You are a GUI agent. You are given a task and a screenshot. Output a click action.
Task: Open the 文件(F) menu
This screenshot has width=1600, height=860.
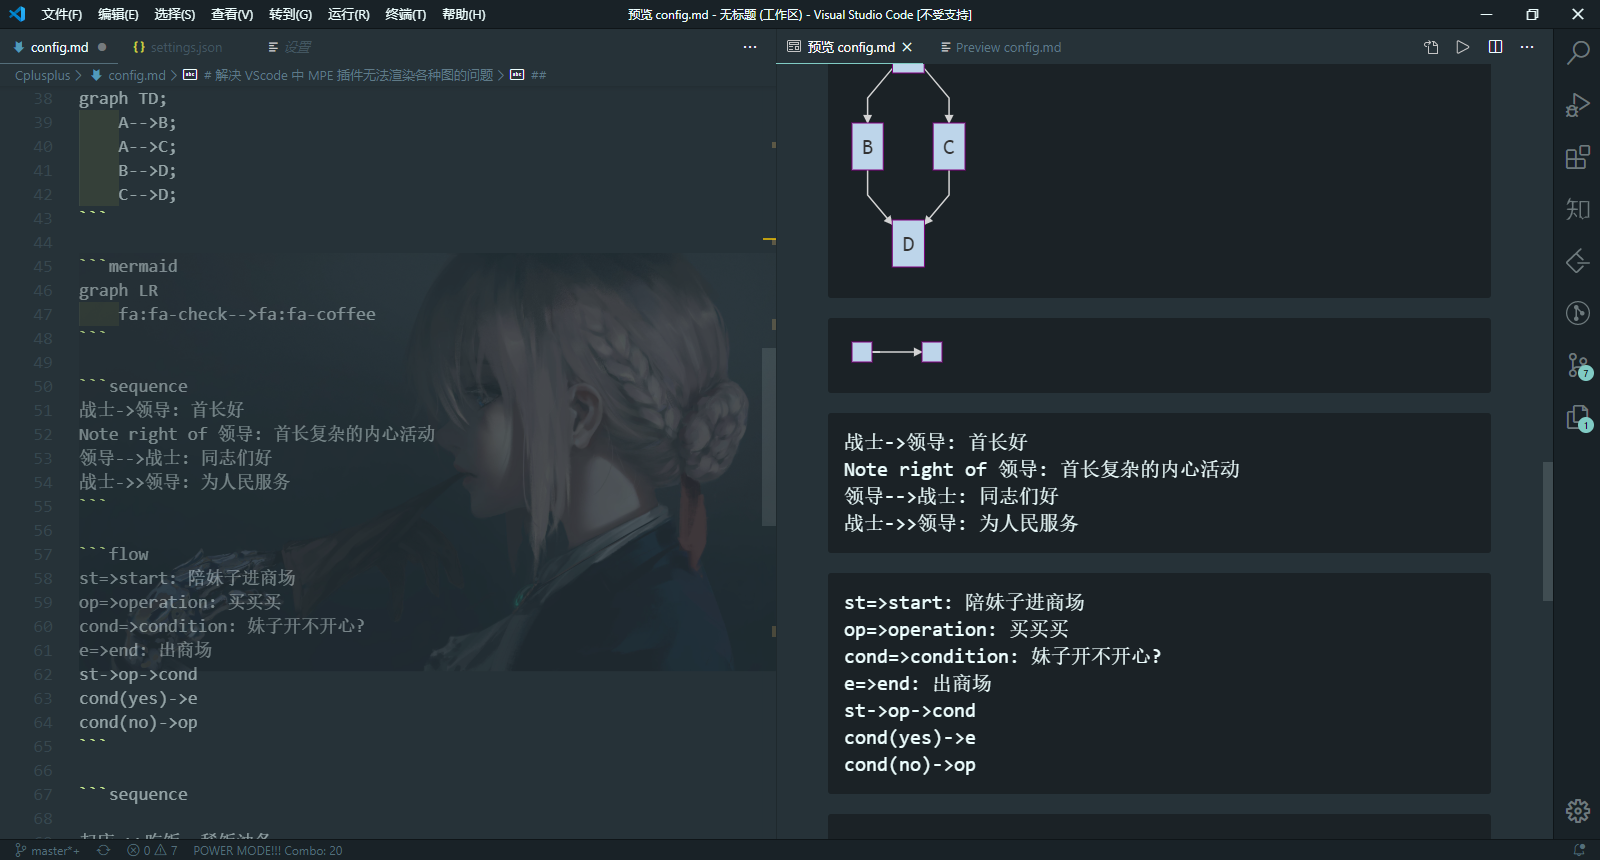tap(62, 14)
